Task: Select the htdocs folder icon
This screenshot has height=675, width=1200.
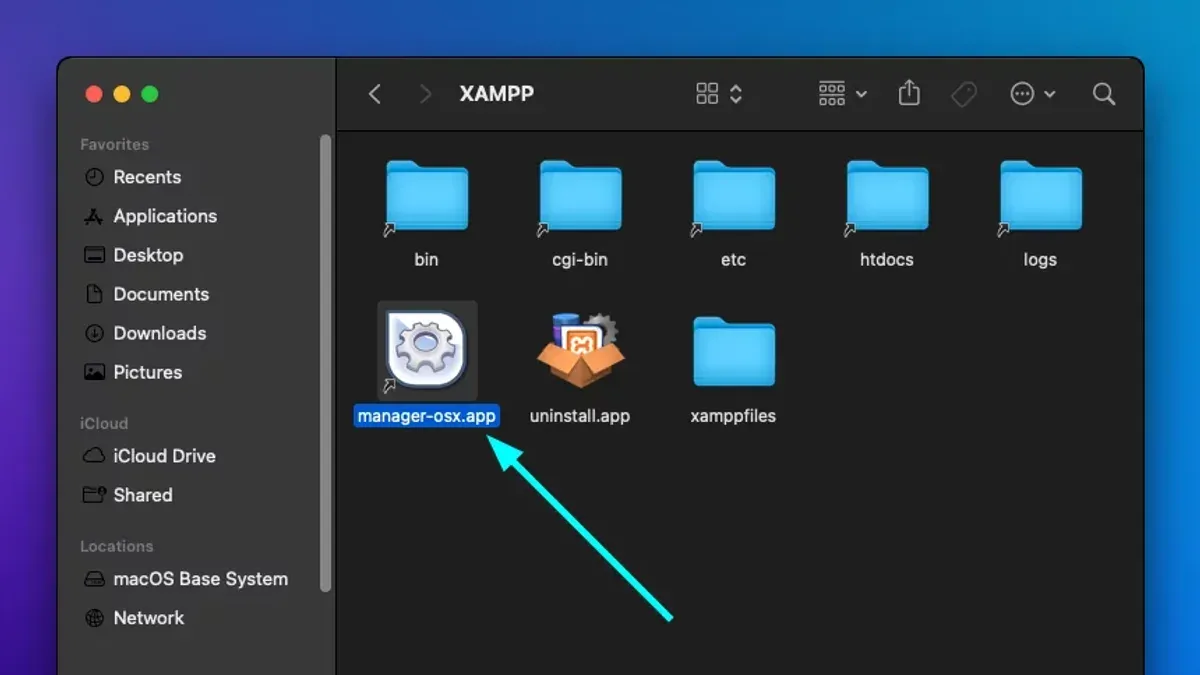Action: click(887, 196)
